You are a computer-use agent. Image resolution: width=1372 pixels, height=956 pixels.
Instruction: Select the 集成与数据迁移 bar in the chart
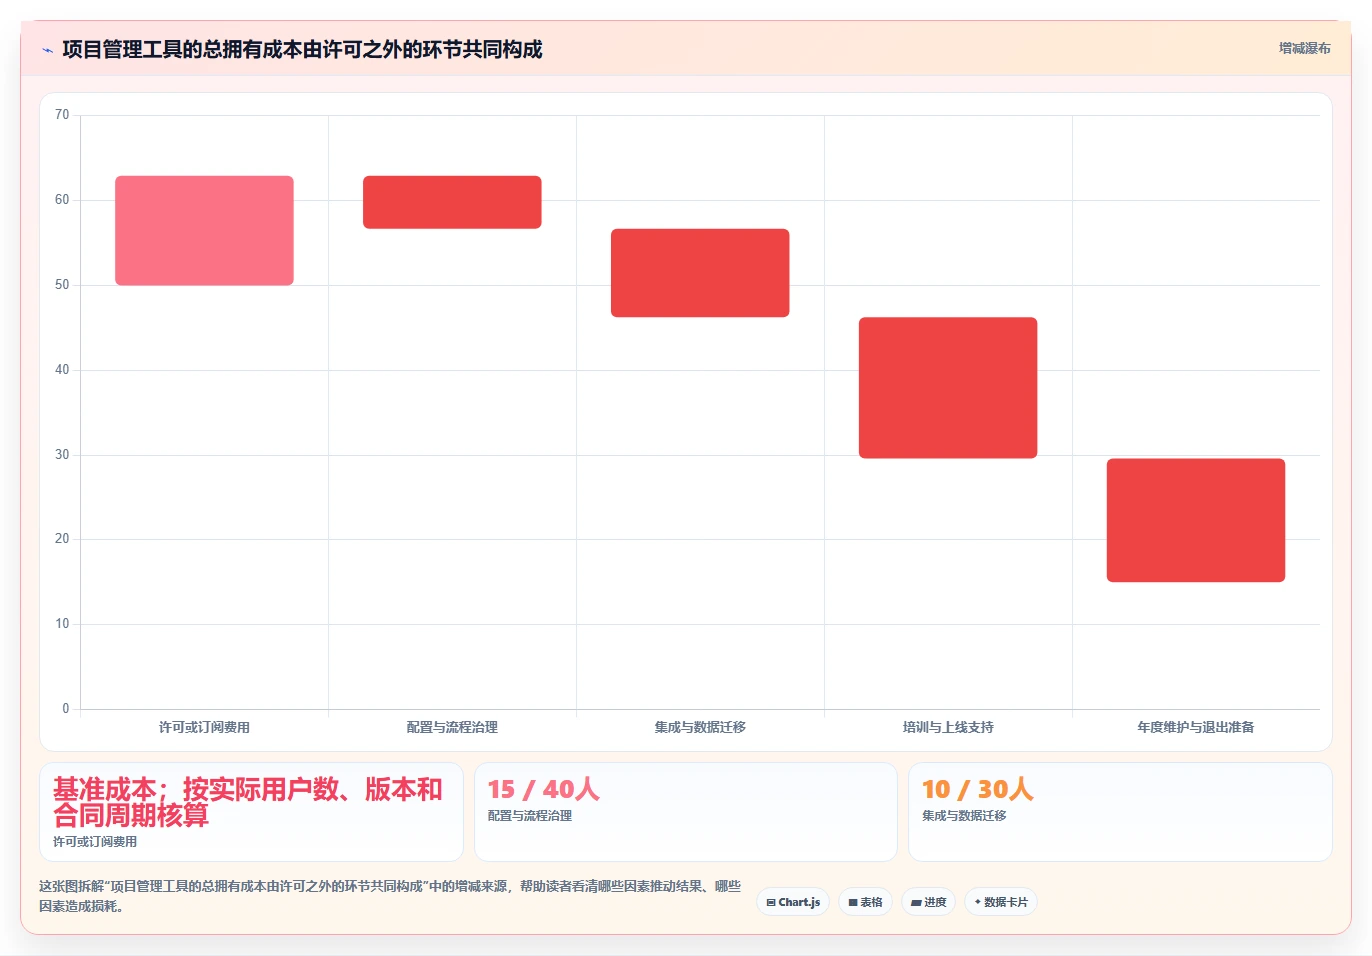point(700,273)
